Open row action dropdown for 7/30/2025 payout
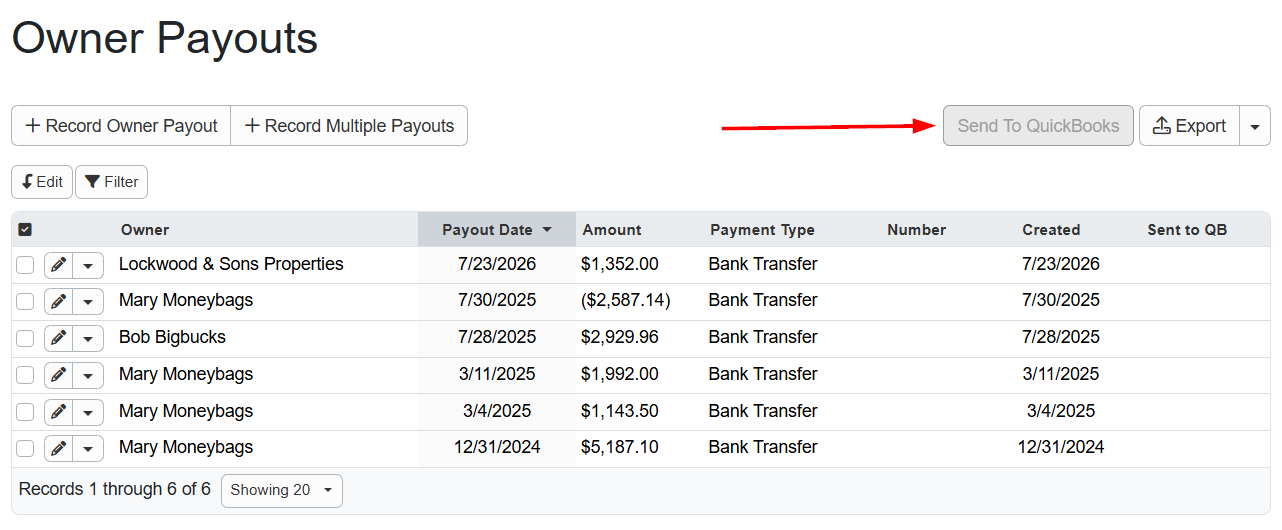Viewport: 1282px width, 530px height. coord(89,301)
